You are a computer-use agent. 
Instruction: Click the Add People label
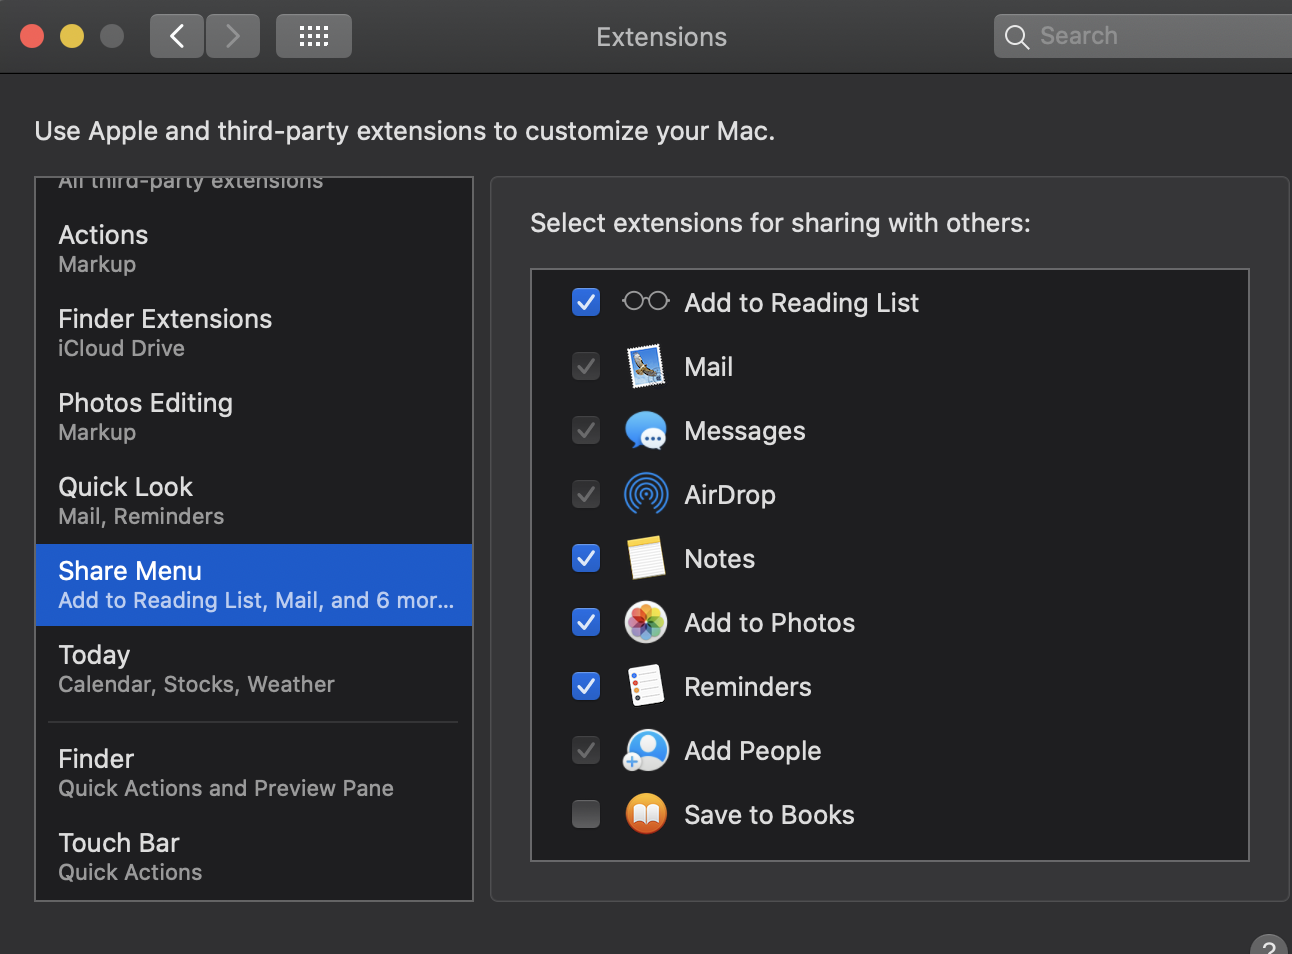(752, 751)
